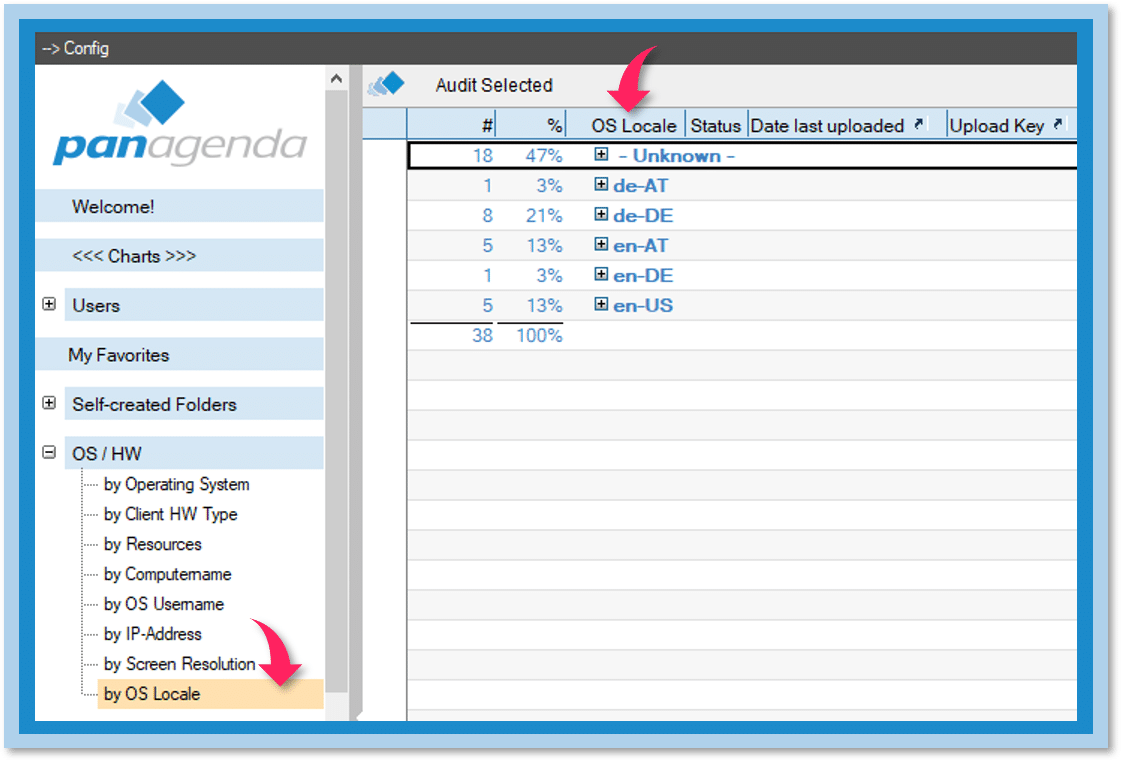Viewport: 1121px width, 761px height.
Task: Click sort arrow icon on Date last uploaded
Action: 920,125
